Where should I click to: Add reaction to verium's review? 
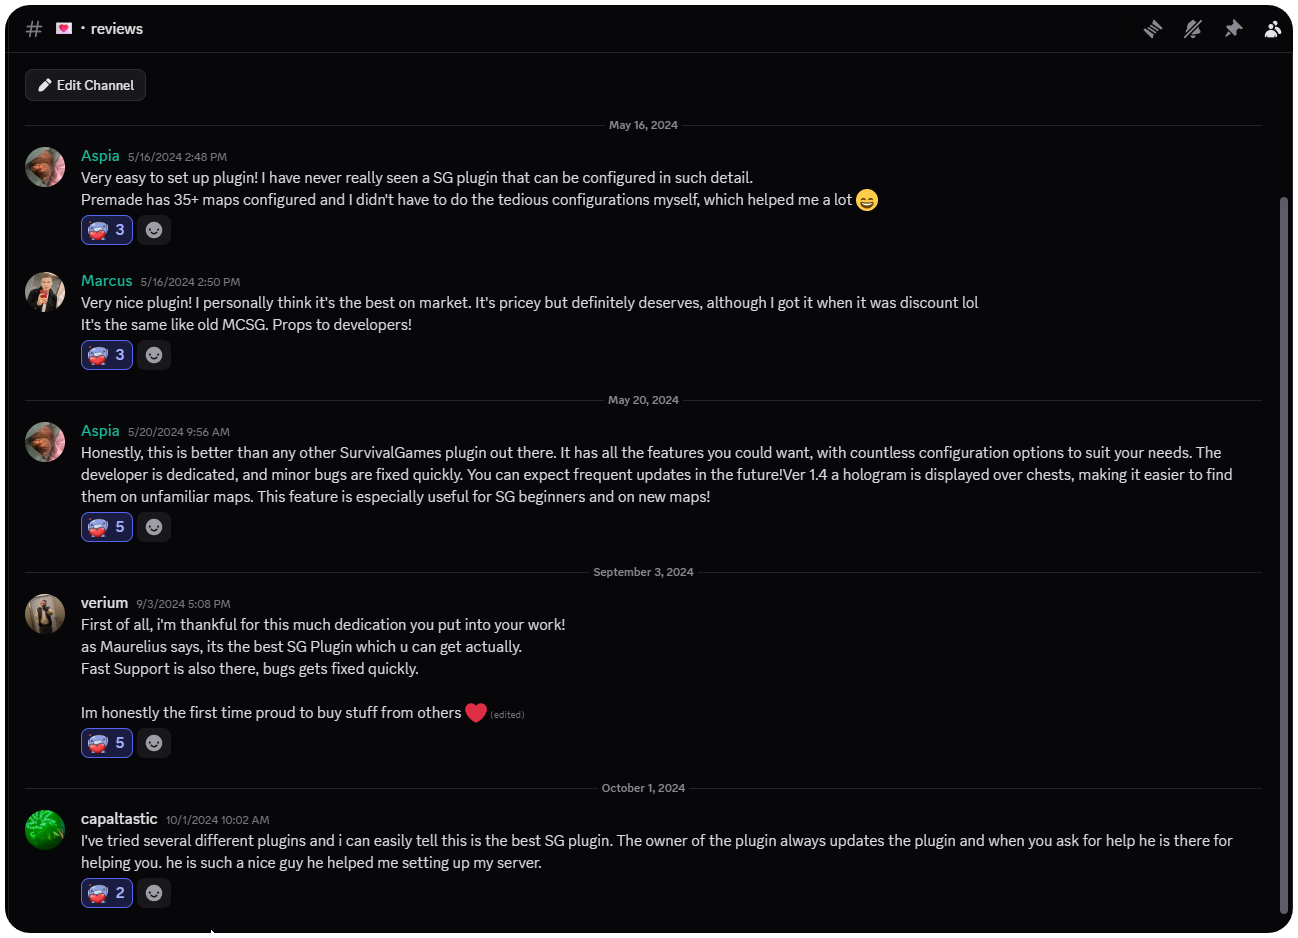point(154,743)
